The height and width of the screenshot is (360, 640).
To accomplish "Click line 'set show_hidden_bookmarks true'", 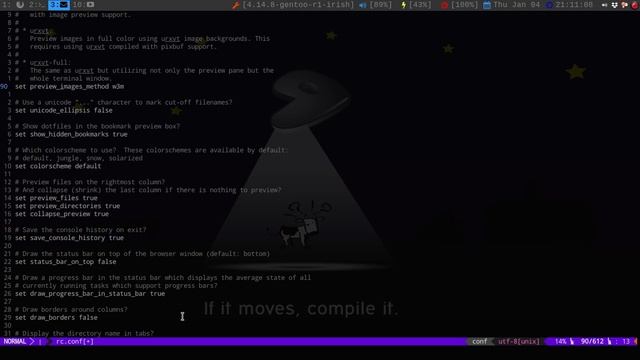I will pyautogui.click(x=71, y=134).
